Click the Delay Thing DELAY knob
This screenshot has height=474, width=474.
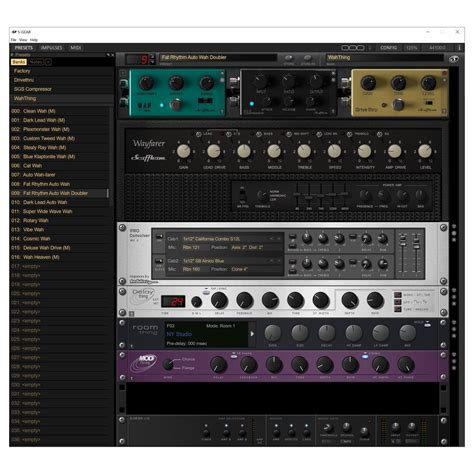(219, 300)
